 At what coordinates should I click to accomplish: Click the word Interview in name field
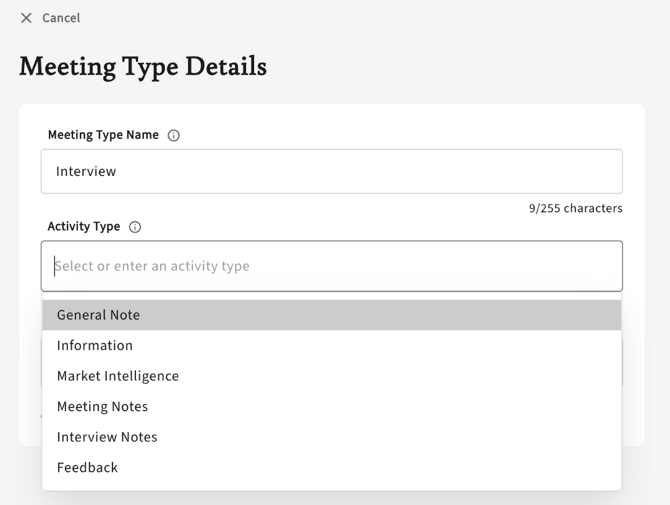tap(86, 172)
